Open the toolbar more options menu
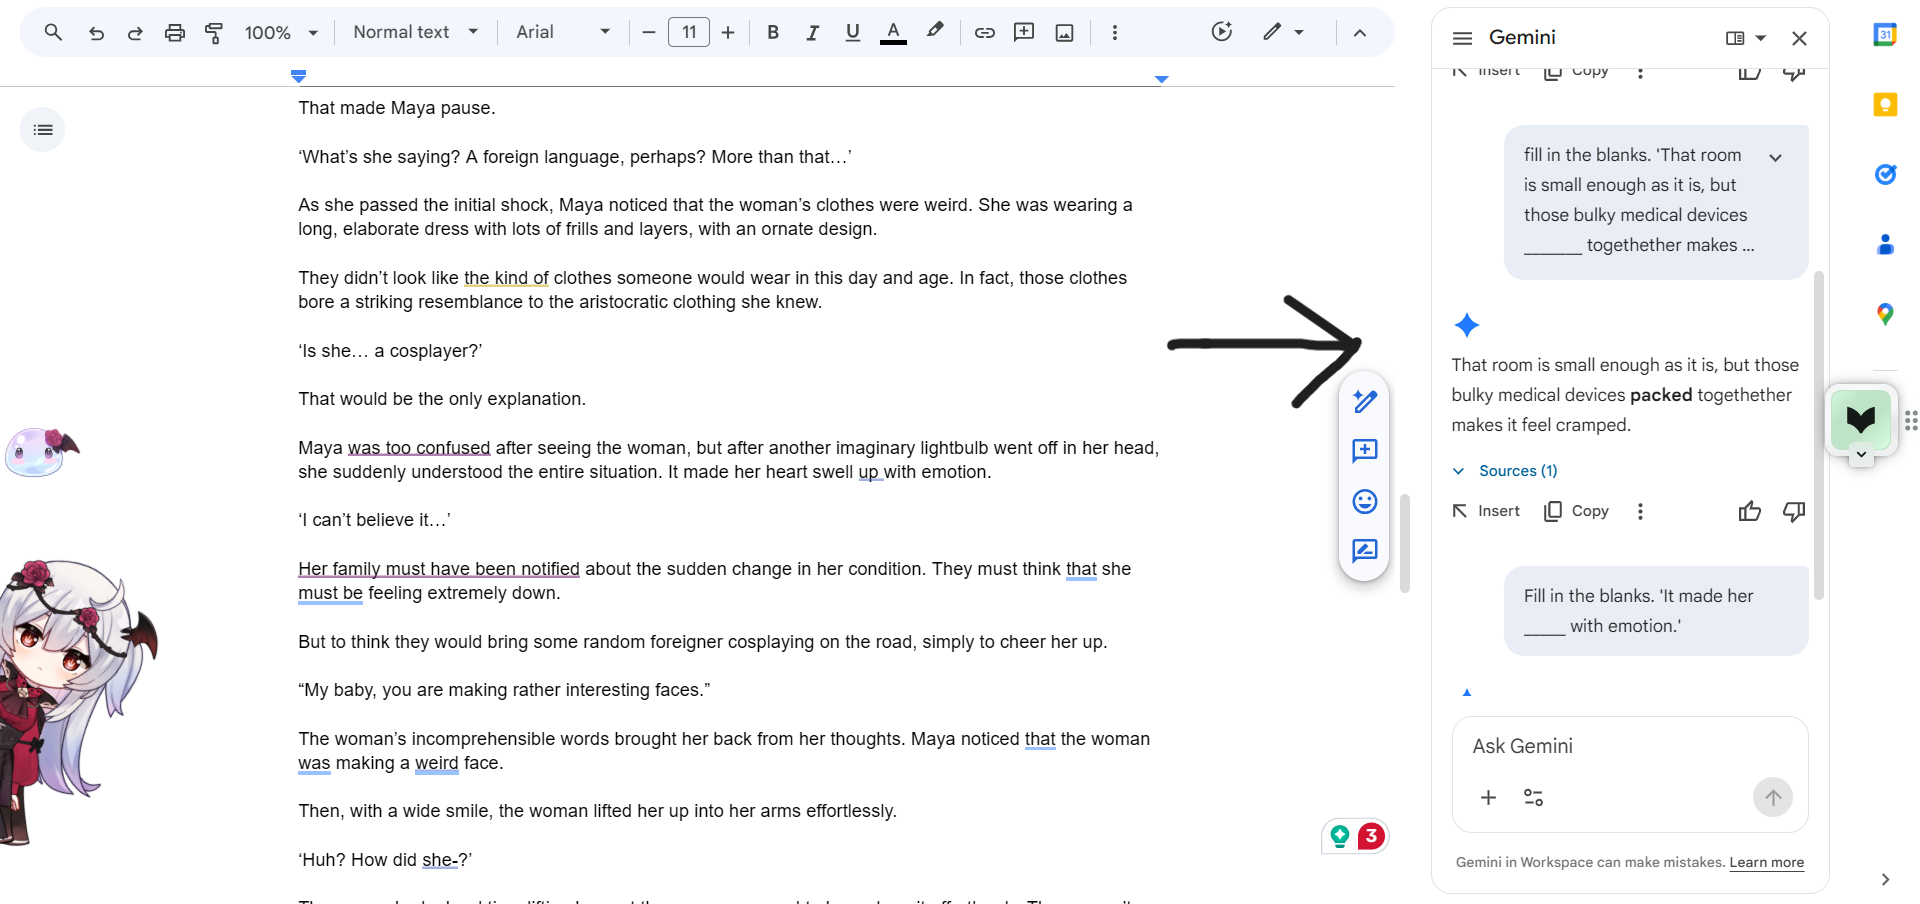 (x=1115, y=33)
